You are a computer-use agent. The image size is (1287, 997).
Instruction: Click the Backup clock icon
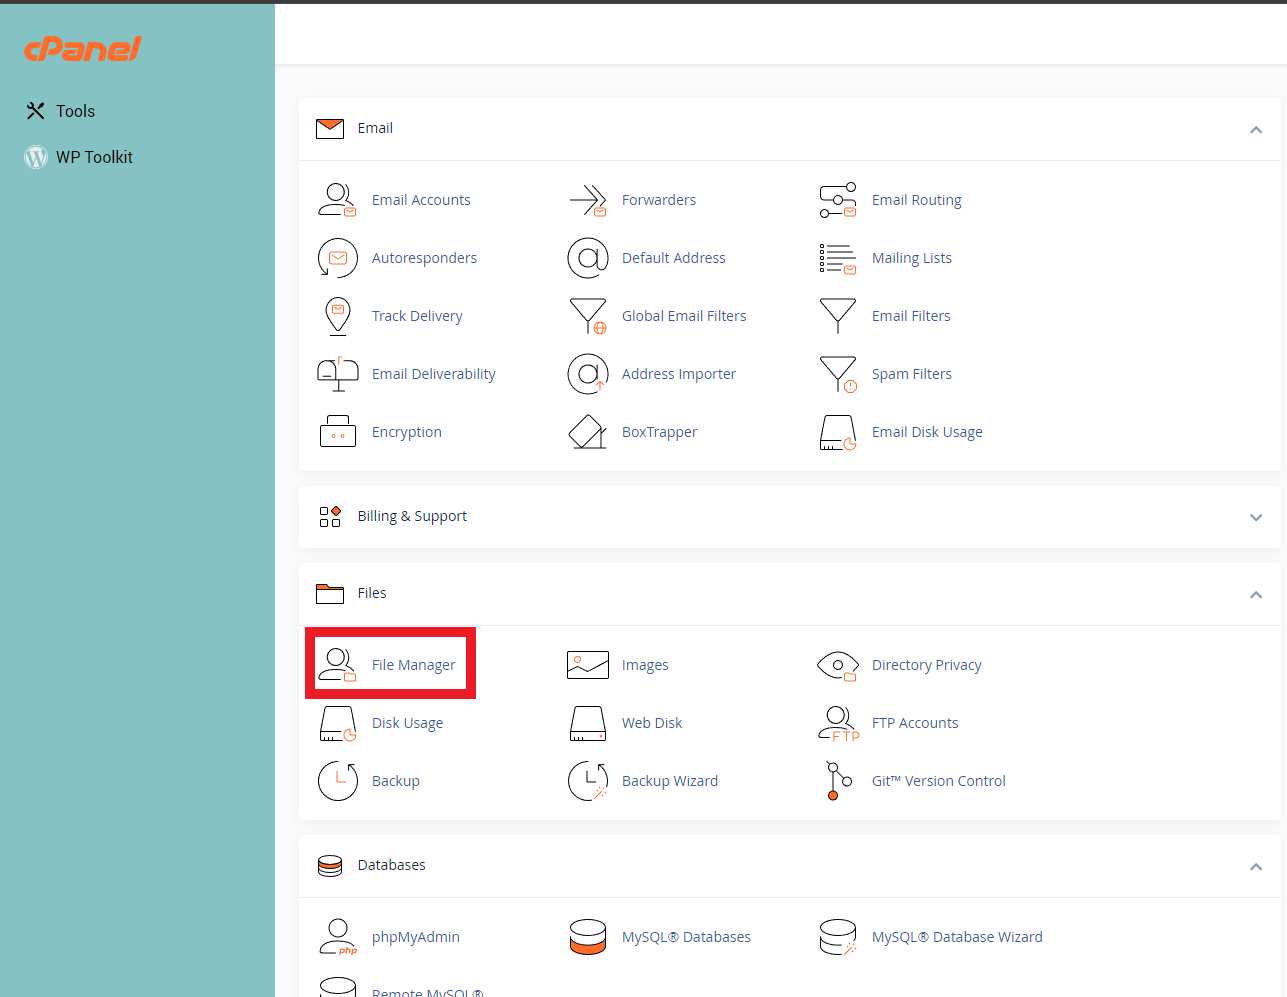coord(338,781)
